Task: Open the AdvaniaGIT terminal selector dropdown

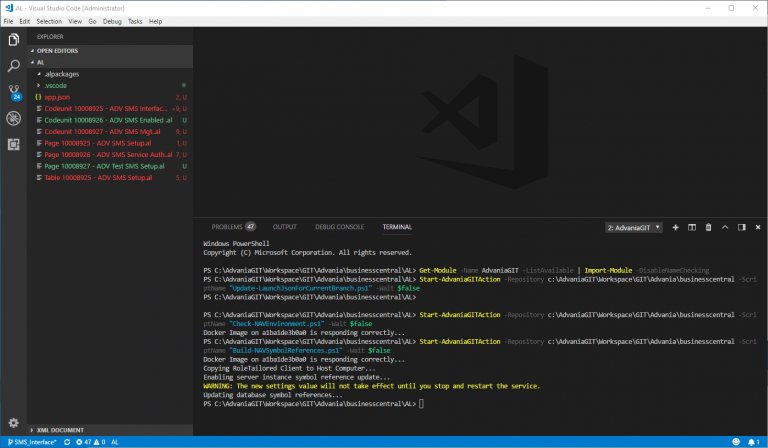Action: click(634, 227)
